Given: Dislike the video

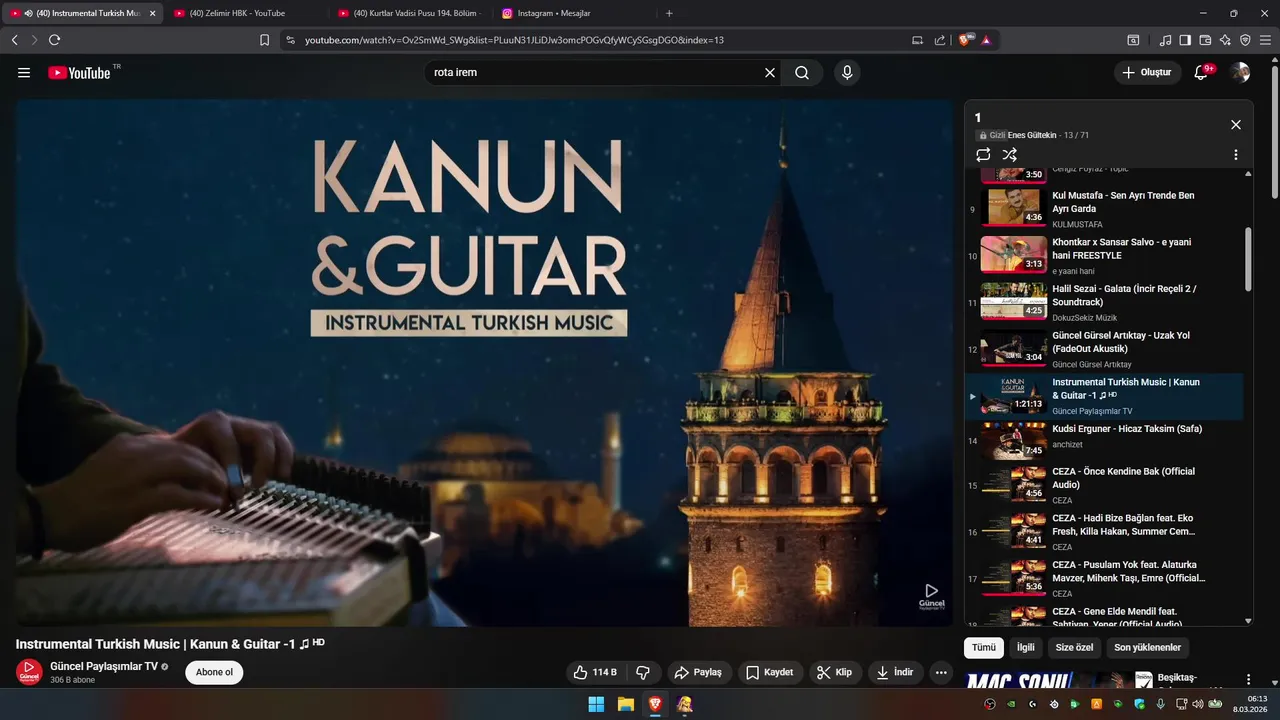Looking at the screenshot, I should 643,673.
